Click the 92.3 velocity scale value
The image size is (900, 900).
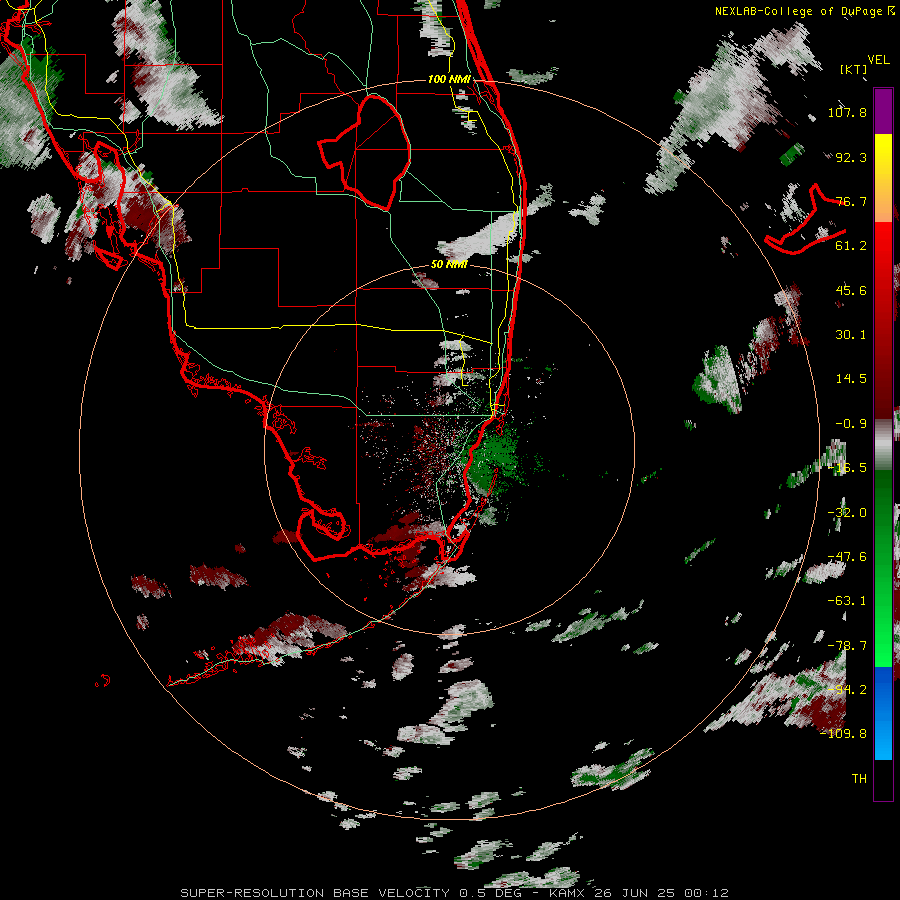pos(851,157)
